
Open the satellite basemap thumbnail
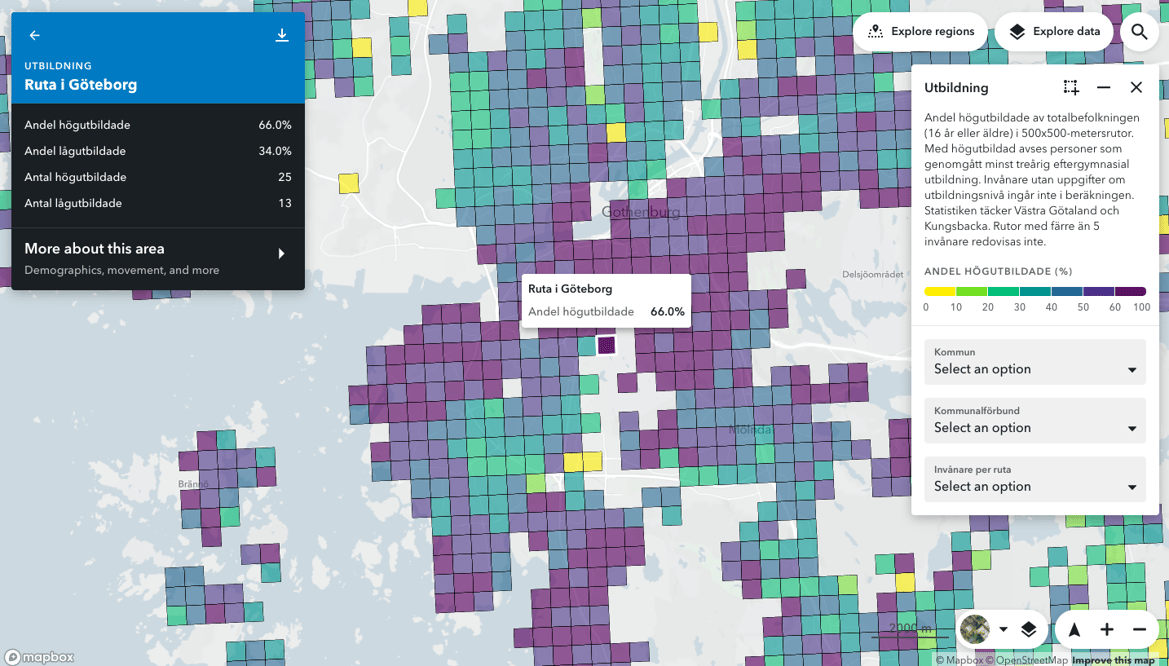pos(975,629)
